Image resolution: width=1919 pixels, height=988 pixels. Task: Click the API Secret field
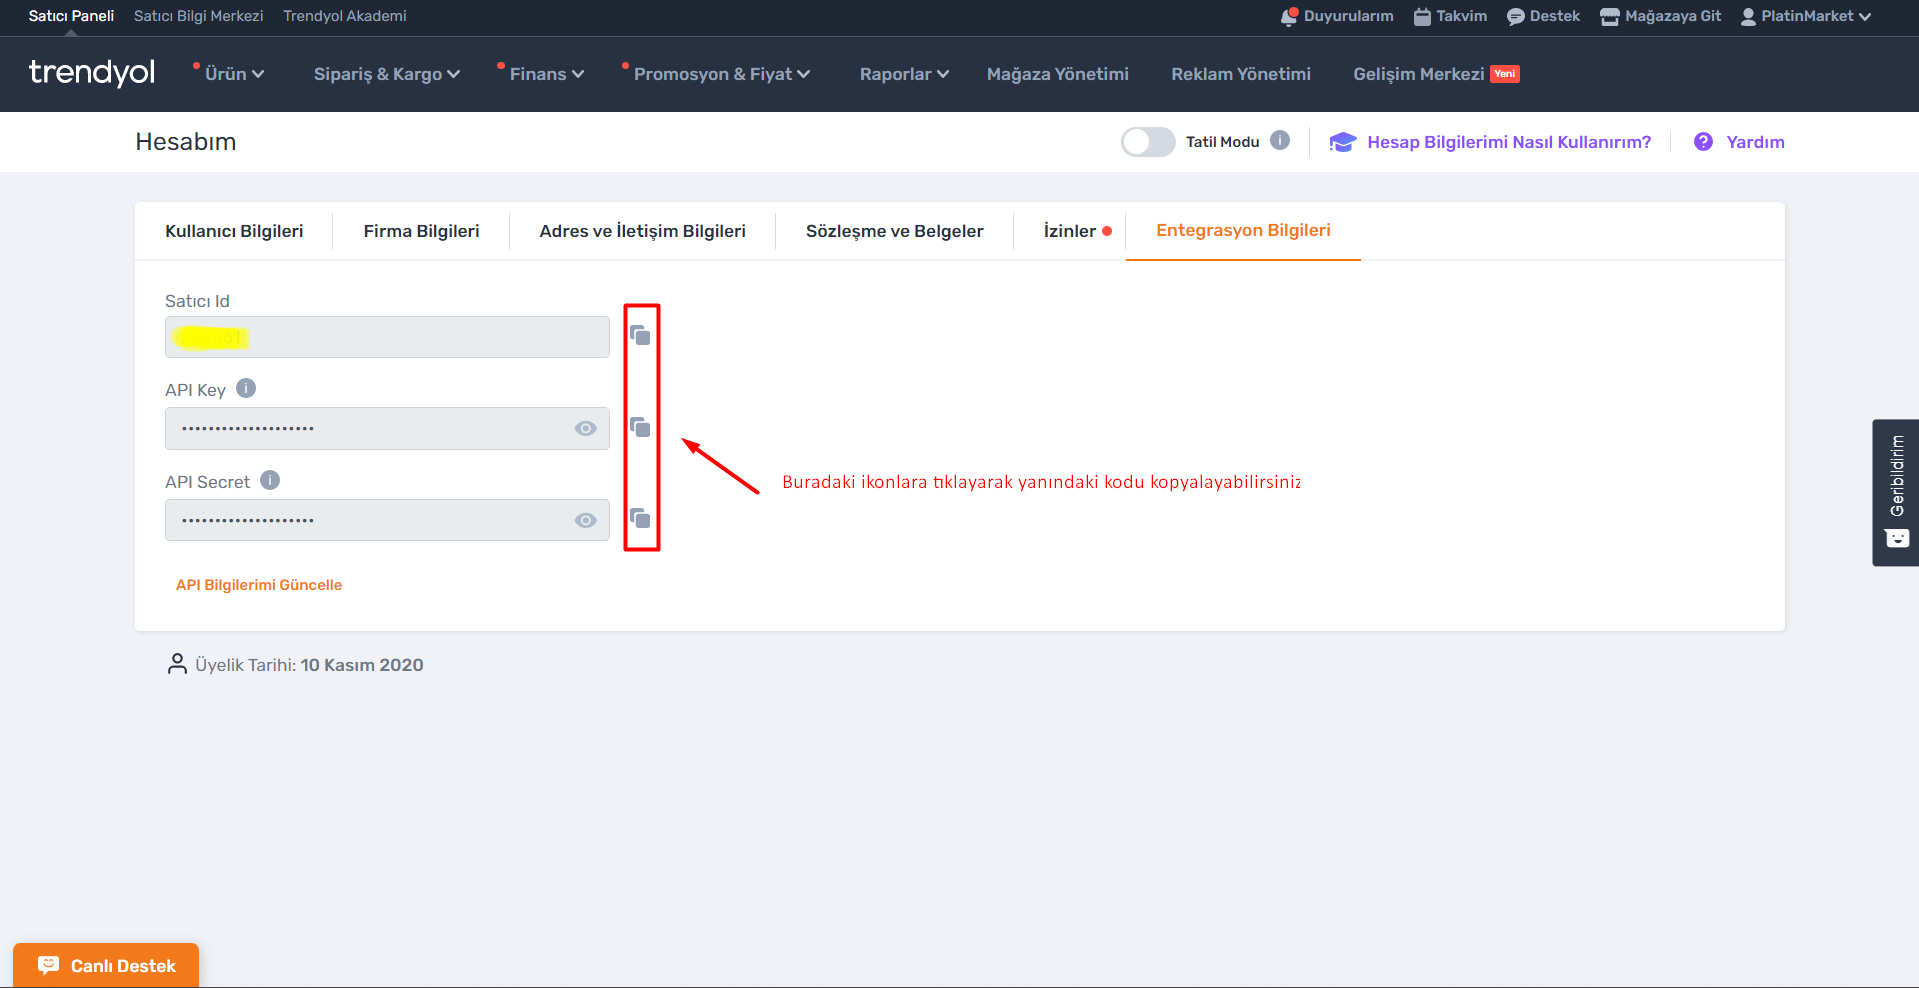[x=387, y=520]
